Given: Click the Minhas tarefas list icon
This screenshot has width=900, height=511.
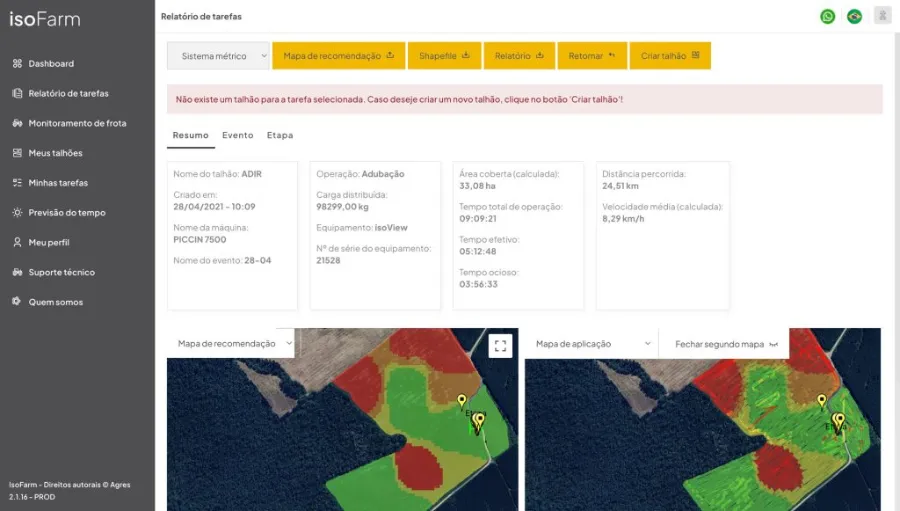Looking at the screenshot, I should tap(17, 183).
